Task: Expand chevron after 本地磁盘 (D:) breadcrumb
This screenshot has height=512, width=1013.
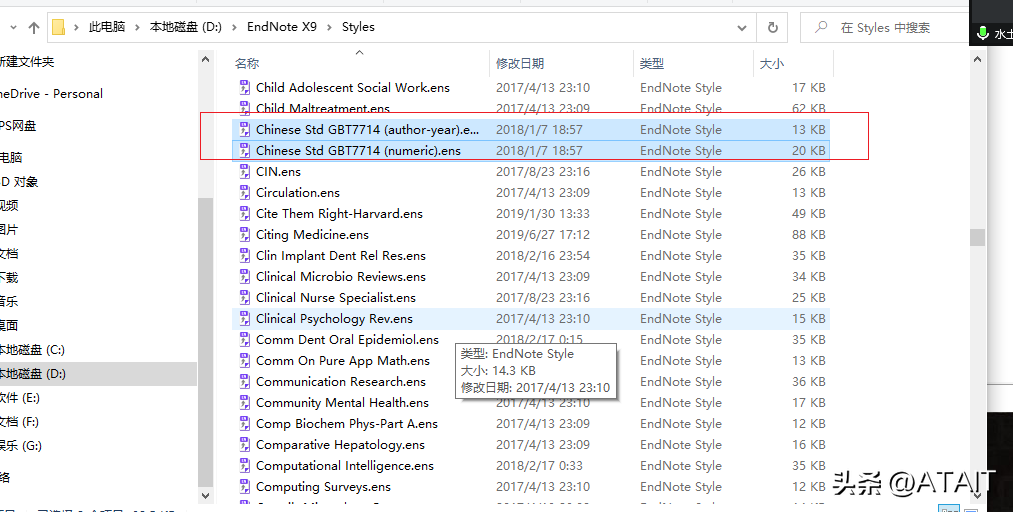Action: (x=235, y=27)
